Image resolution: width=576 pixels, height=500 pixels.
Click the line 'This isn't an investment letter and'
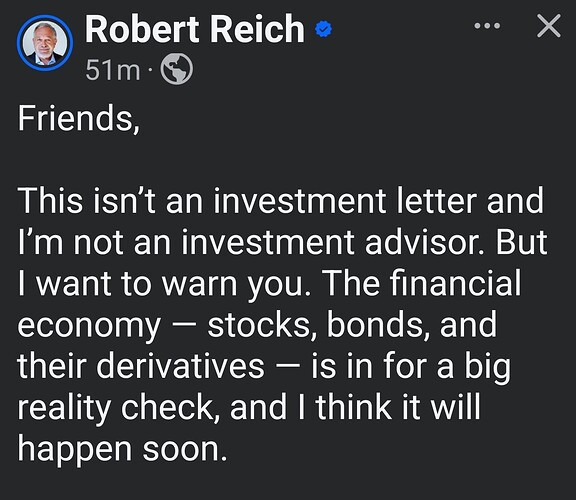tap(280, 201)
